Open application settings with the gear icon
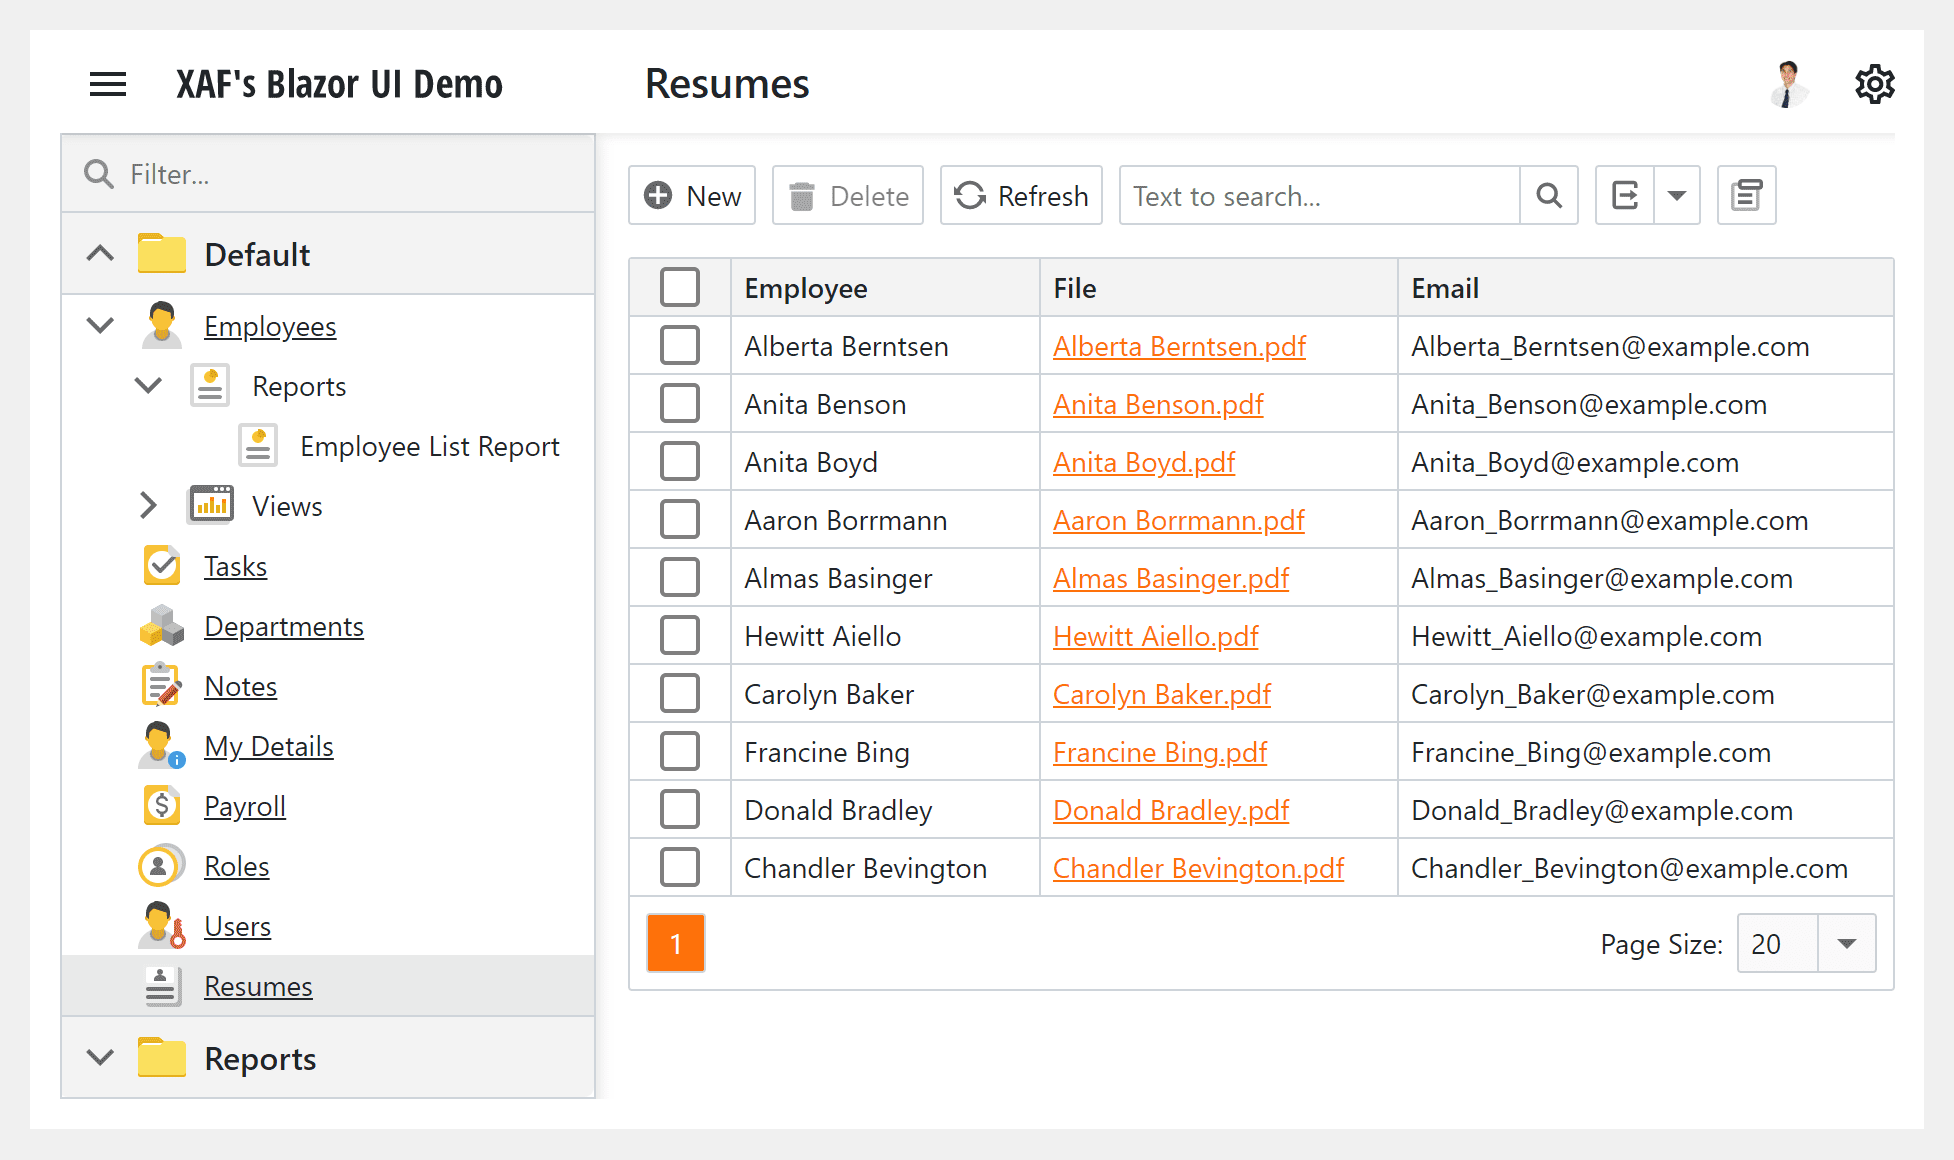Image resolution: width=1954 pixels, height=1160 pixels. pyautogui.click(x=1874, y=84)
